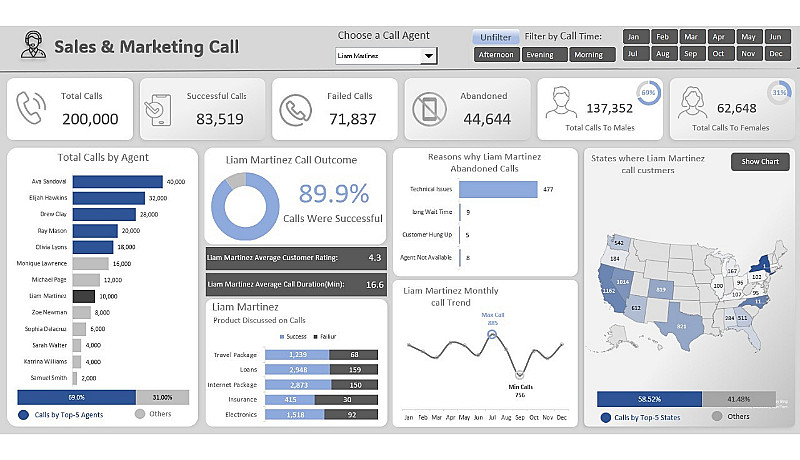Select the Dec month filter

[x=778, y=54]
